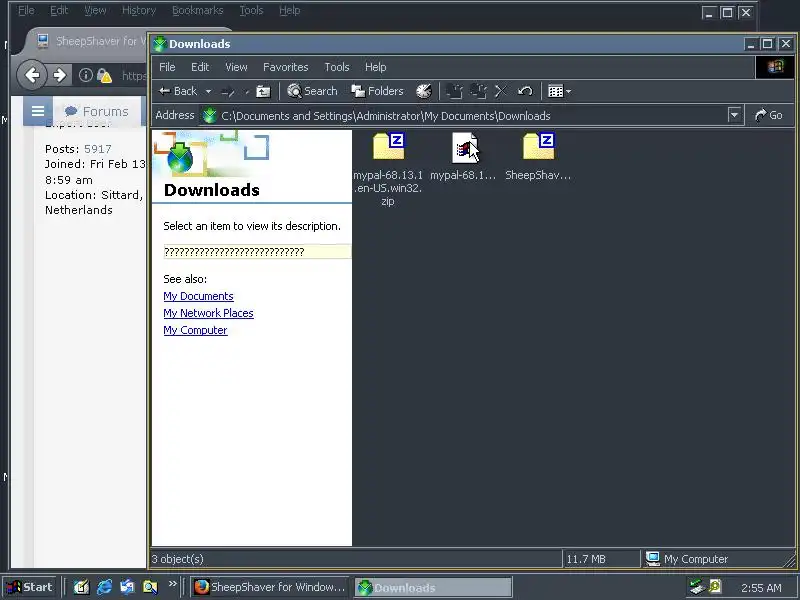Open the Edit menu in Downloads window
Screen dimensions: 800x600
(200, 67)
